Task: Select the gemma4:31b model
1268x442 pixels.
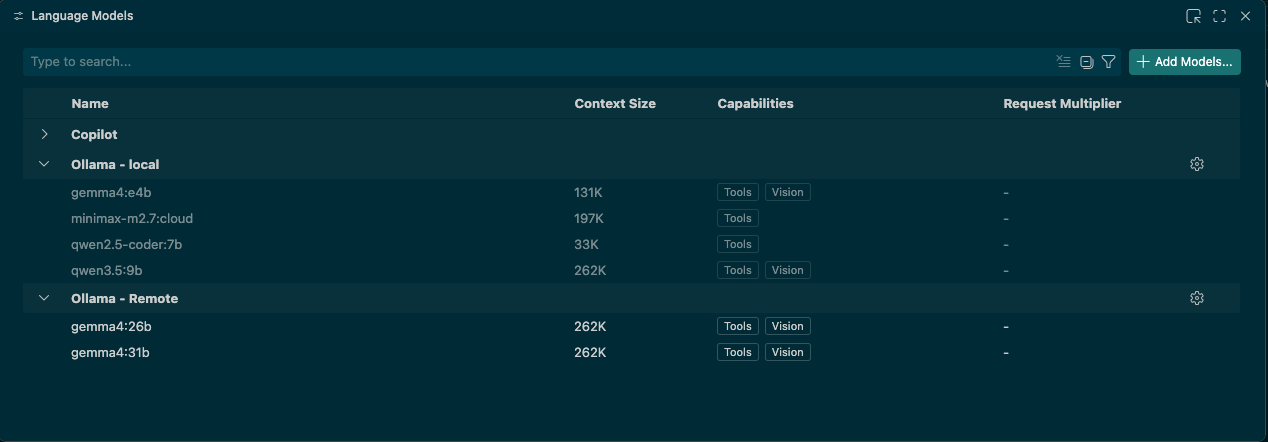Action: pos(631,352)
